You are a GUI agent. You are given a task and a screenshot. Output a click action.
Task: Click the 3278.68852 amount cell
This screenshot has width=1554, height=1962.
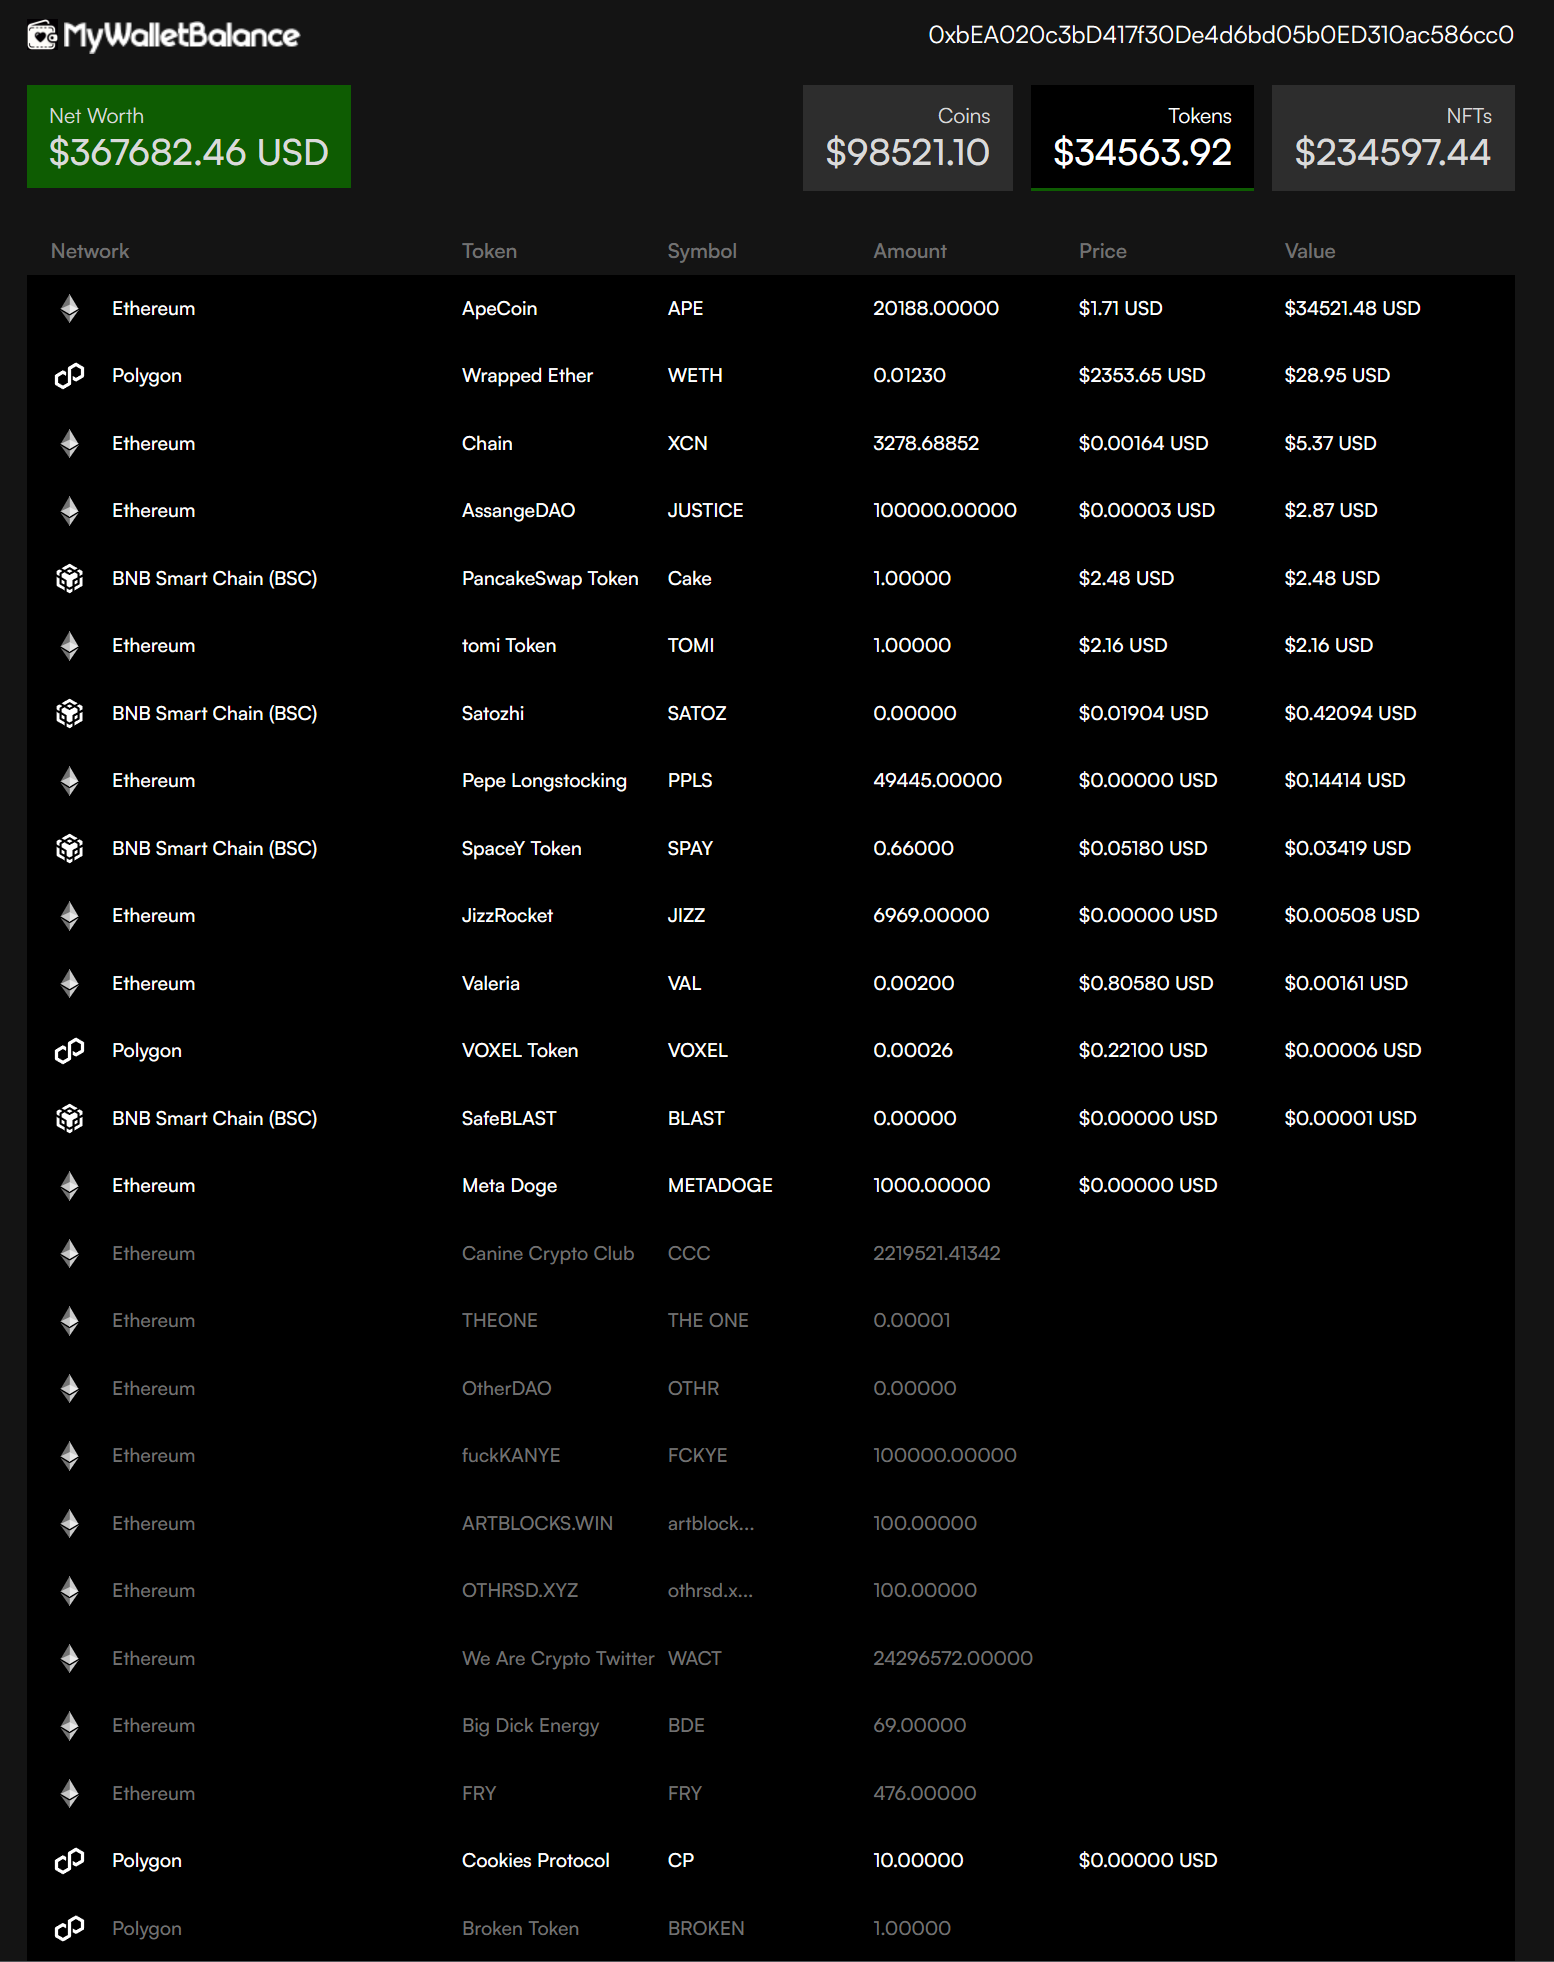coord(926,444)
